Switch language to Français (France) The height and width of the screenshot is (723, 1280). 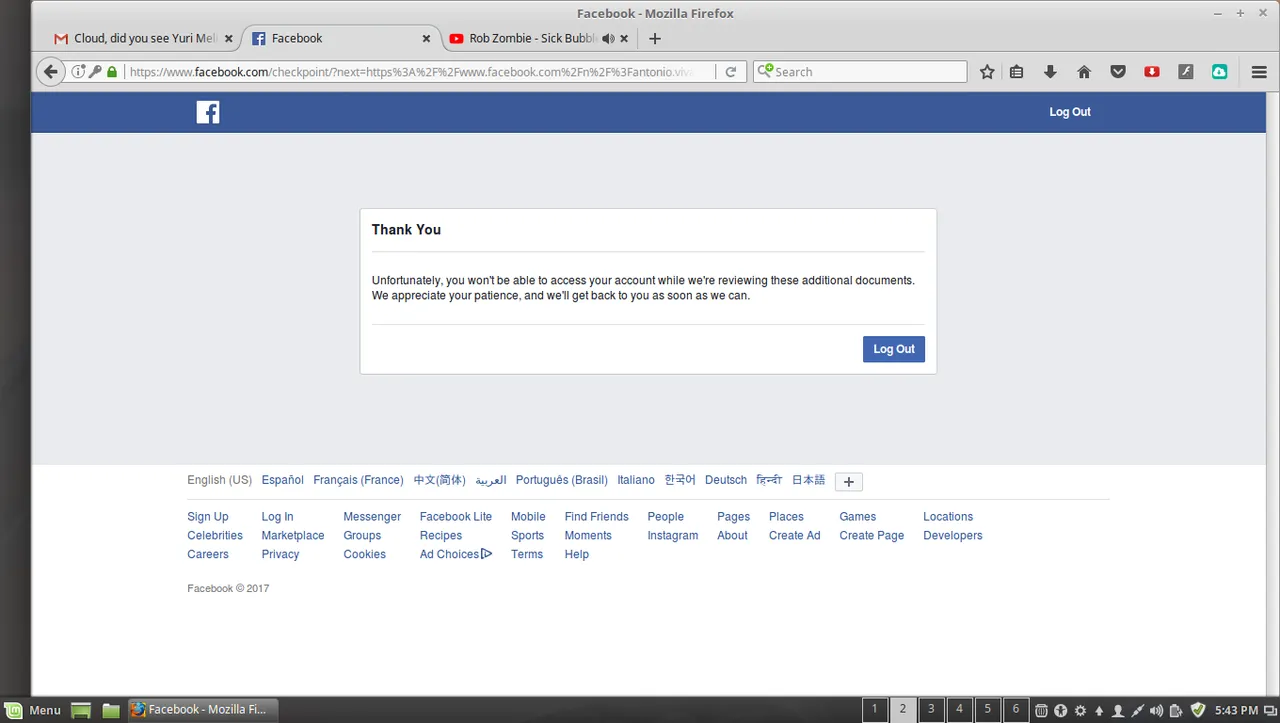358,480
